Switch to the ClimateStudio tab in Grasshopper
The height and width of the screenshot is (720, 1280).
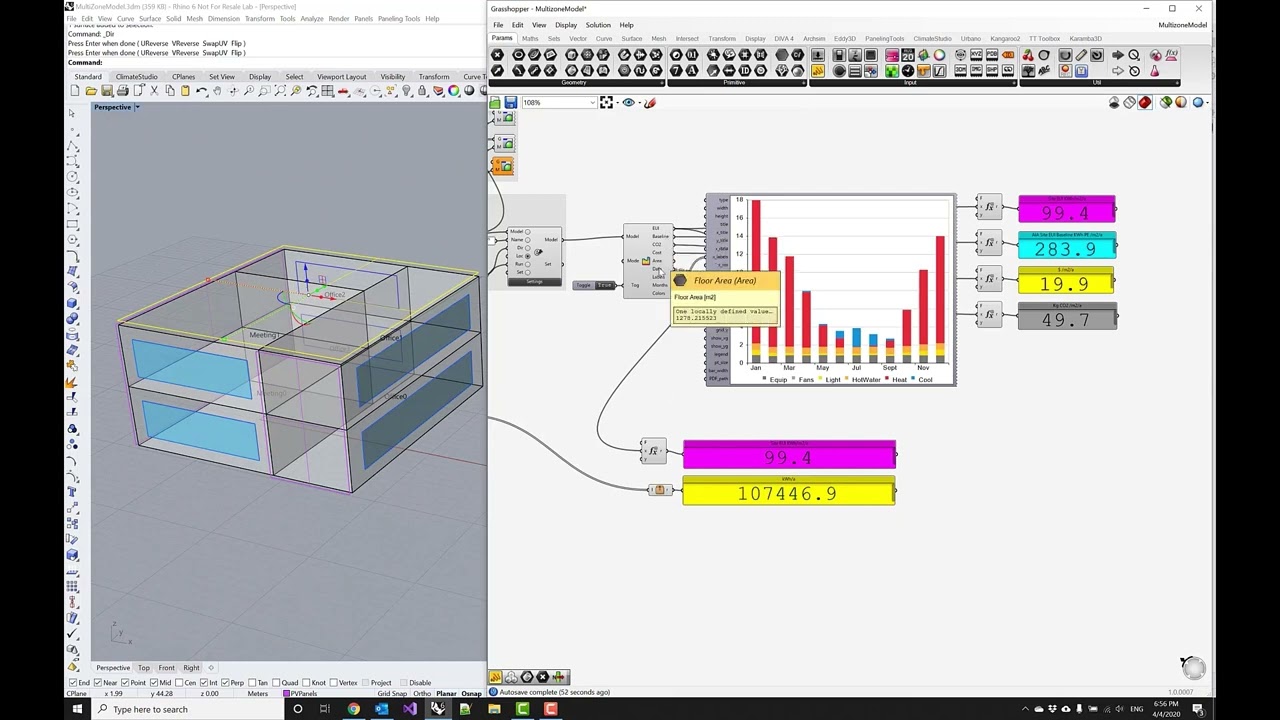(x=932, y=39)
